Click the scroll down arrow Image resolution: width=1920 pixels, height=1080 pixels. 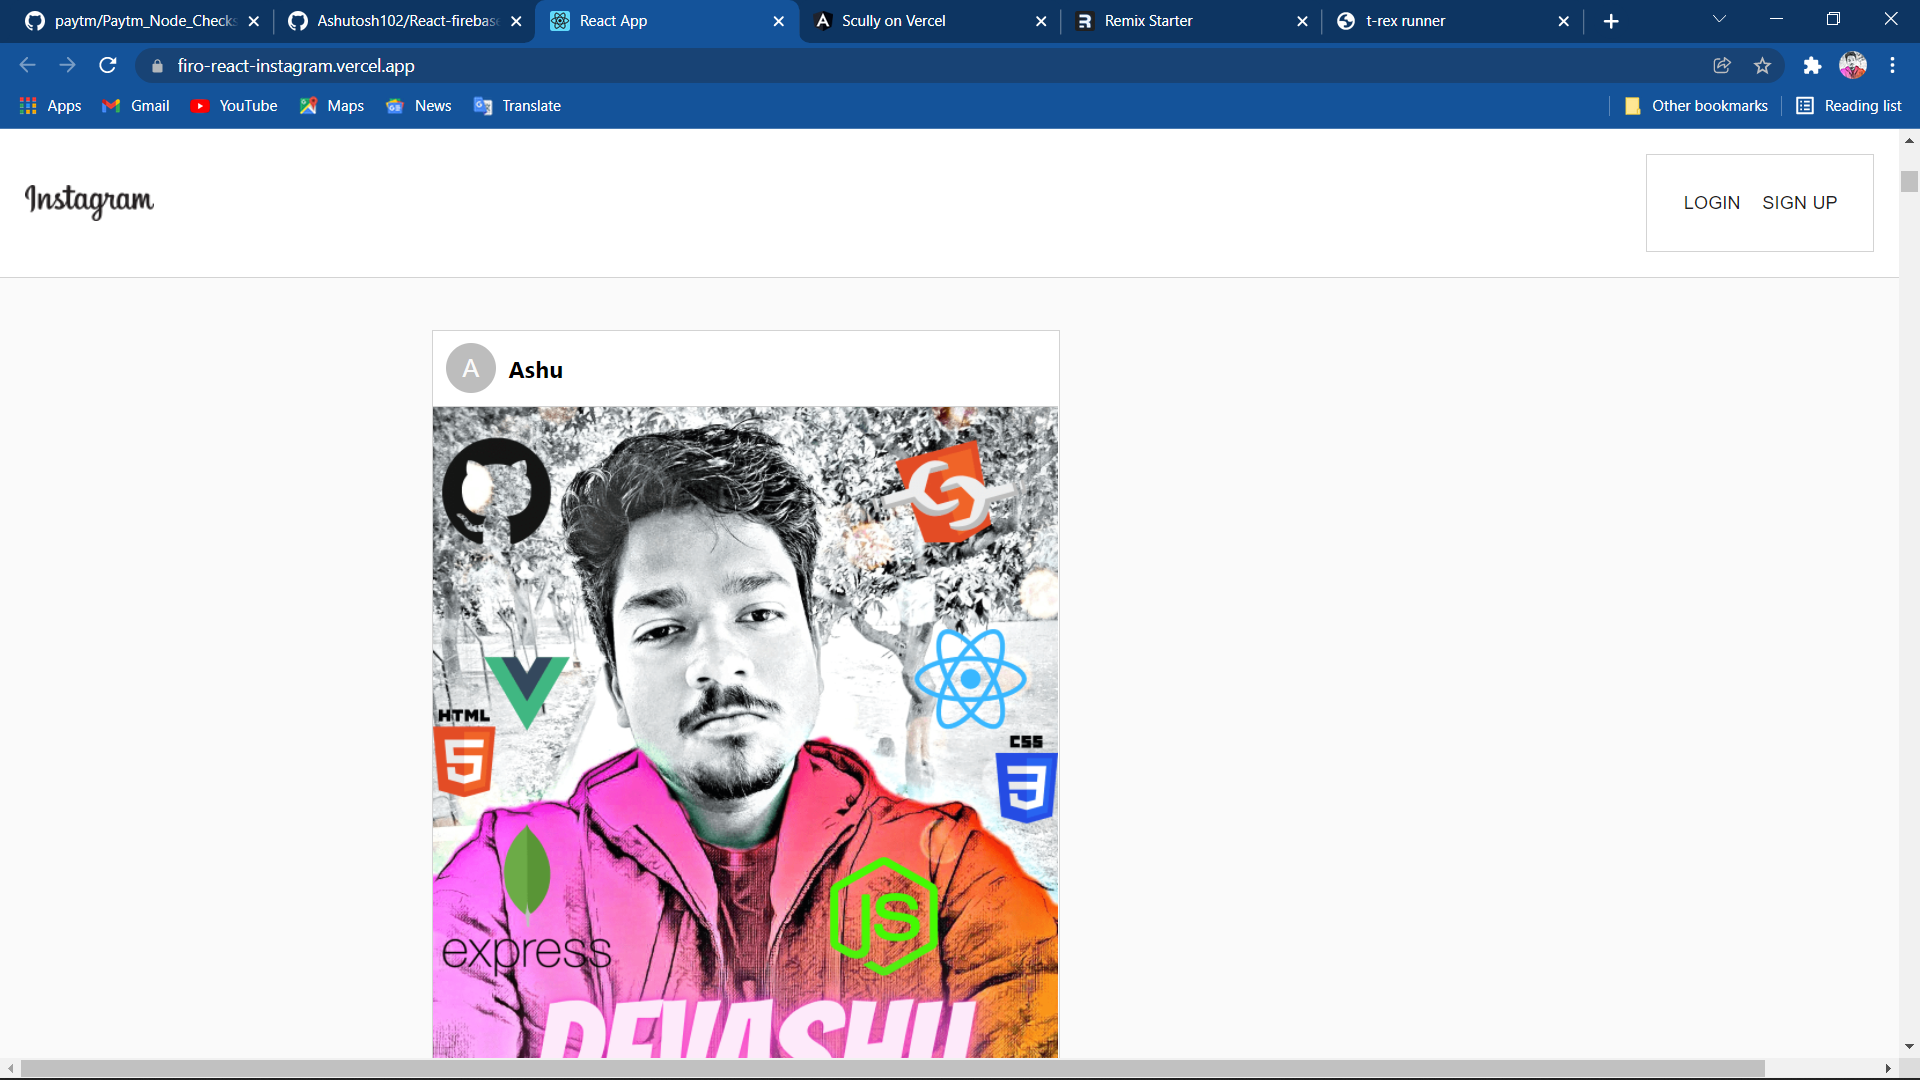pos(1909,1047)
